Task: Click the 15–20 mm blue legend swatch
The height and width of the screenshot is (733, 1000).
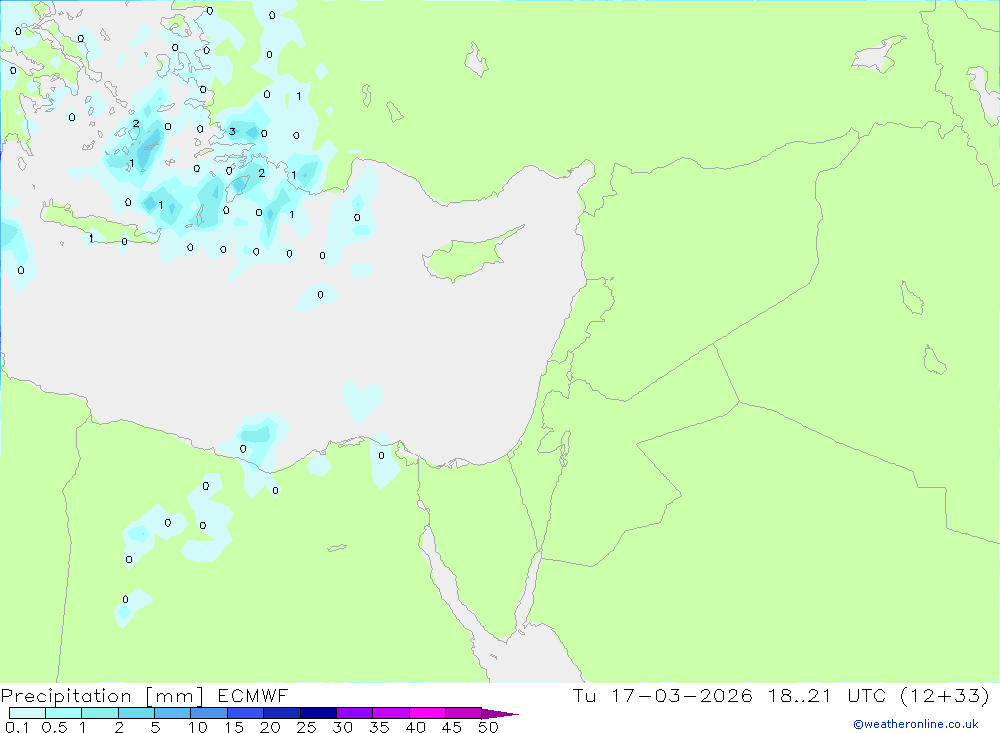Action: 246,713
